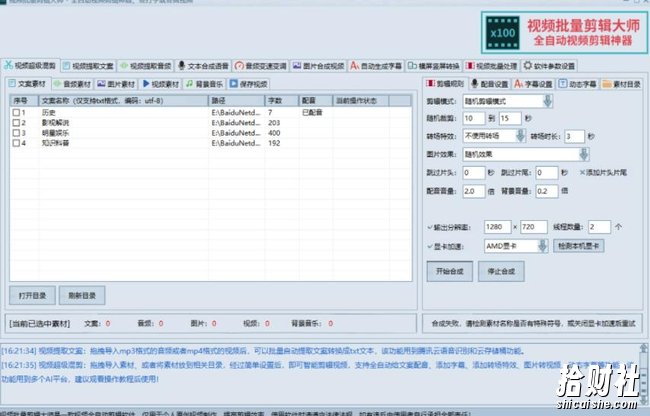650x416 pixels.
Task: Toggle the 输出分辨率 checkmark
Action: coord(430,227)
